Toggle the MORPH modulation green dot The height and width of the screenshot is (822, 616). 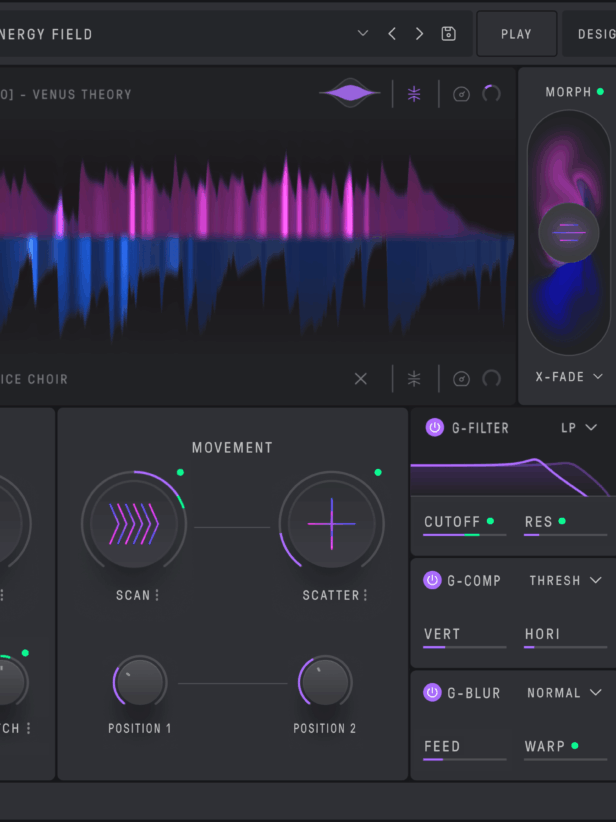coord(600,92)
